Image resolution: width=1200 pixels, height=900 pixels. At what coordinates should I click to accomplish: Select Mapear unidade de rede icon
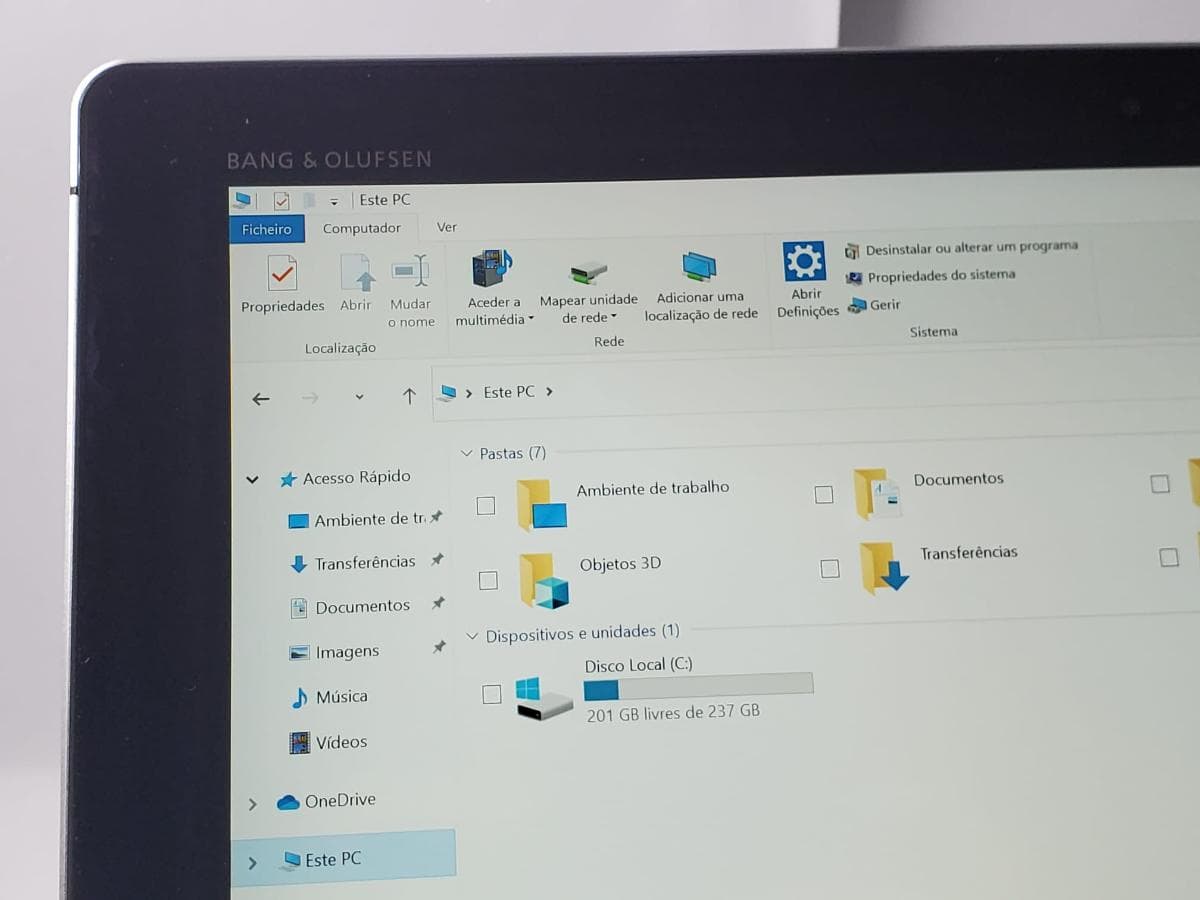(588, 270)
